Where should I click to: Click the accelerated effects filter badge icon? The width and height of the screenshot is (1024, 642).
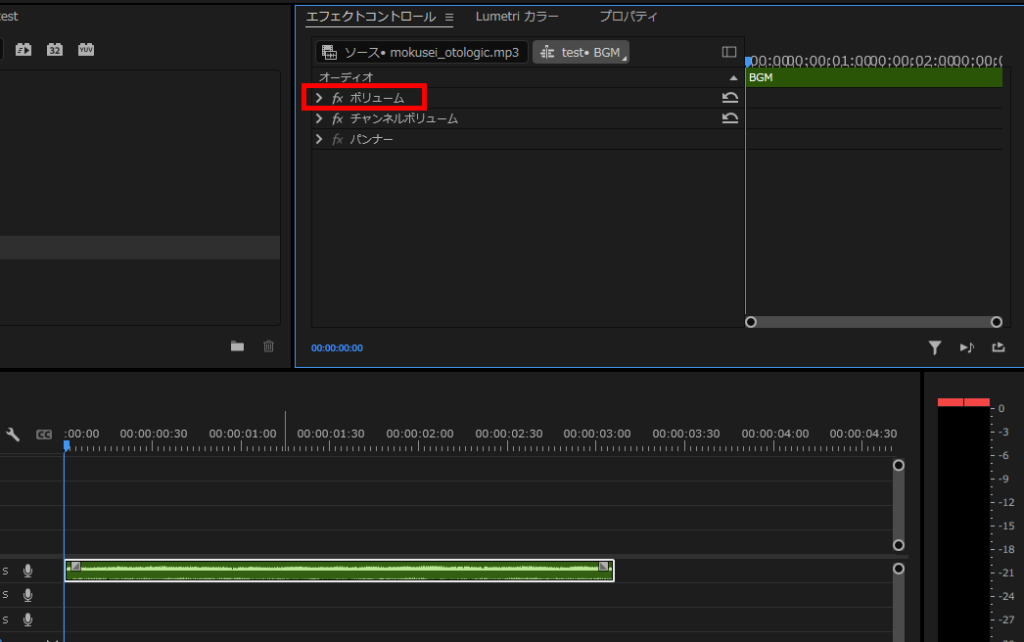tap(23, 49)
